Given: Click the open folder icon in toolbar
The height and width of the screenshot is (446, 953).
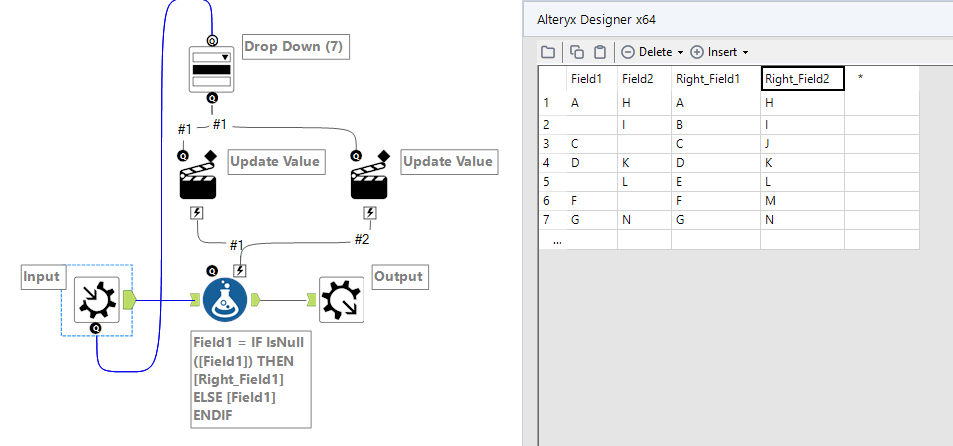Looking at the screenshot, I should pyautogui.click(x=548, y=52).
